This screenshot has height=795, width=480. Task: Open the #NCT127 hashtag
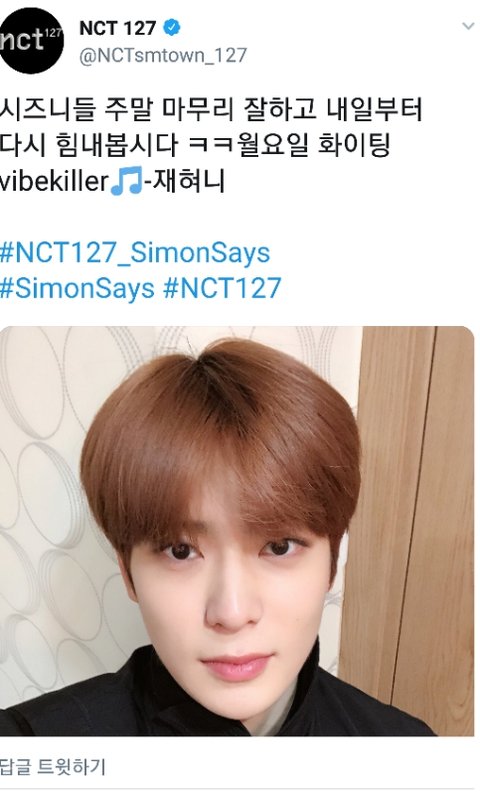point(222,288)
